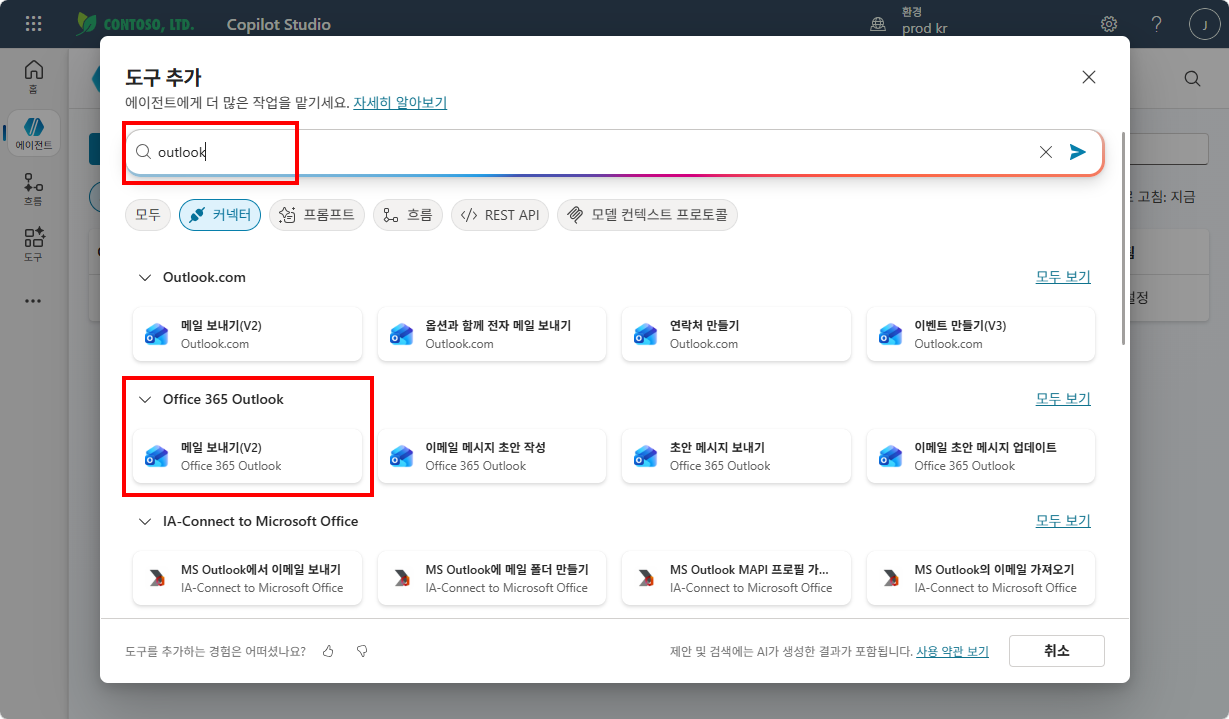Screen dimensions: 1229x719
Task: Click the search magnifier behind the dialog
Action: click(x=1192, y=78)
